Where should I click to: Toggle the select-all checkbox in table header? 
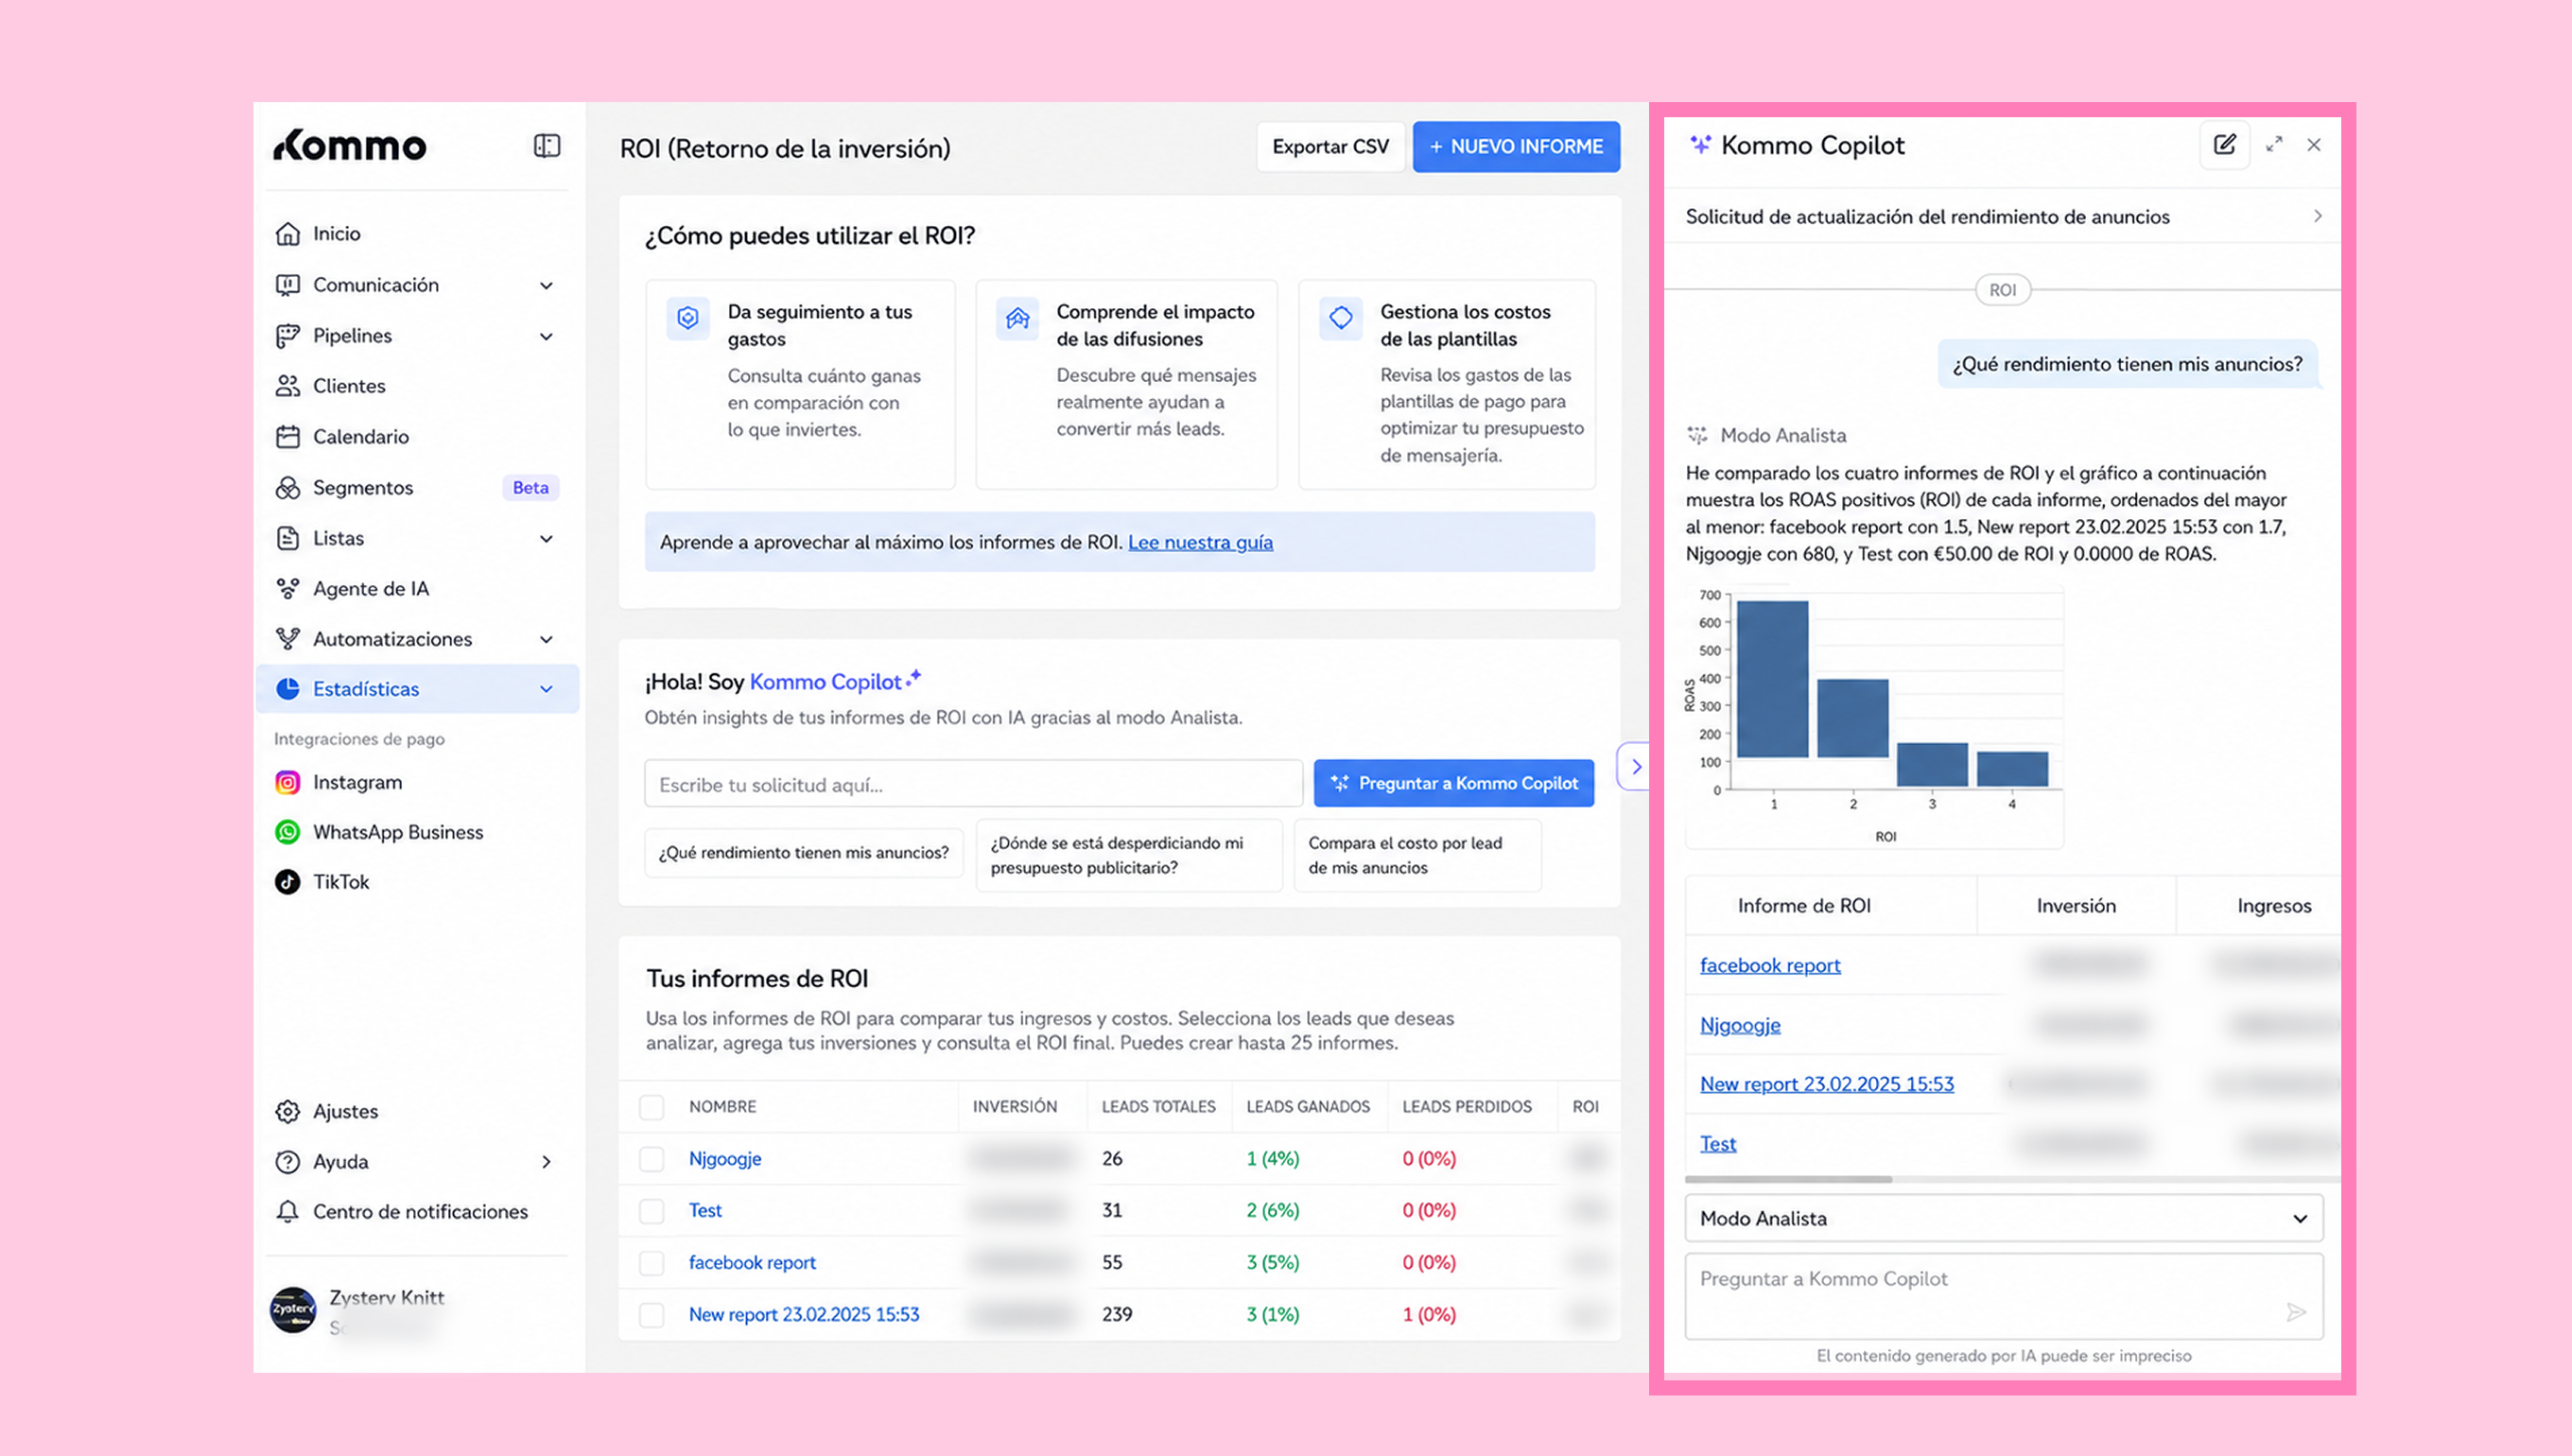[x=652, y=1107]
